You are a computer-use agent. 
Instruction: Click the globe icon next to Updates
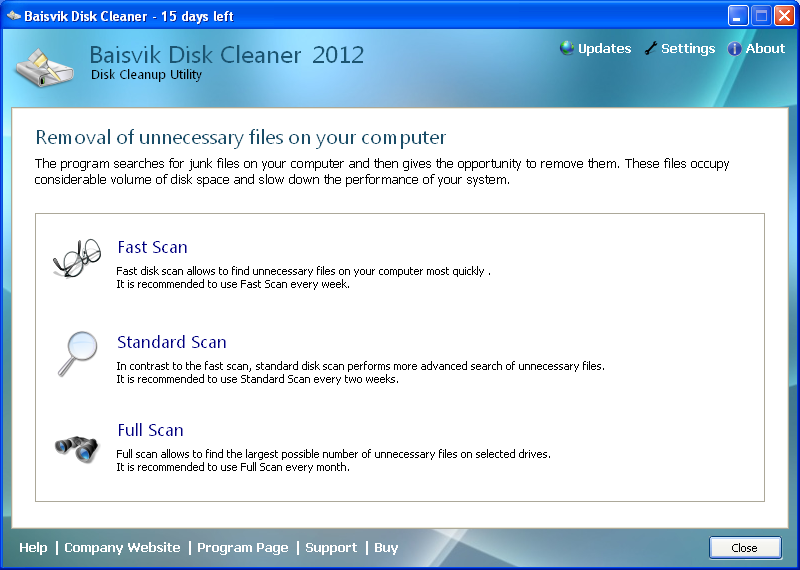click(567, 48)
